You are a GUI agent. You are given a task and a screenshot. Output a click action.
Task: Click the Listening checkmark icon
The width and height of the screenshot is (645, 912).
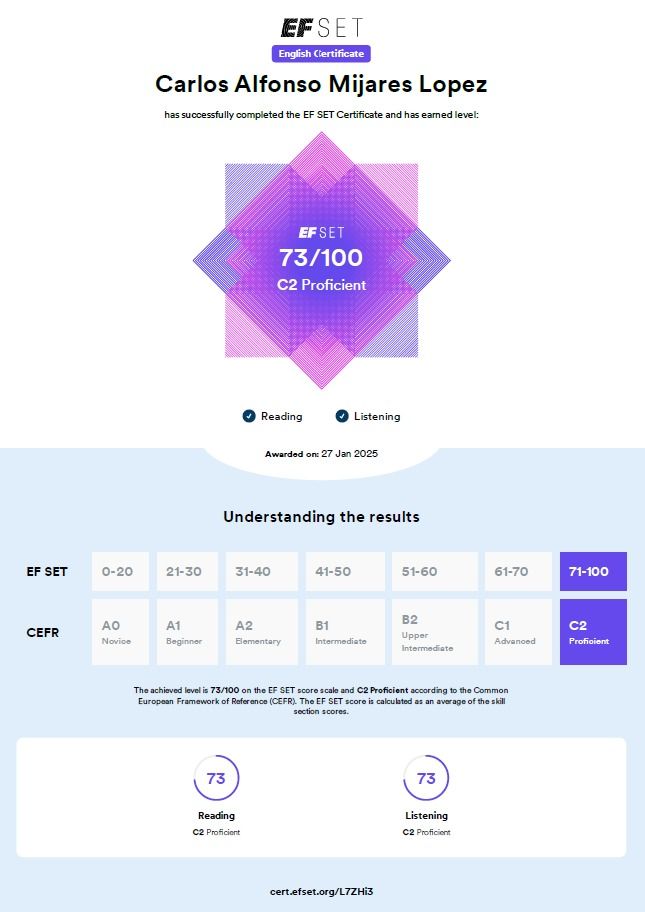coord(342,416)
